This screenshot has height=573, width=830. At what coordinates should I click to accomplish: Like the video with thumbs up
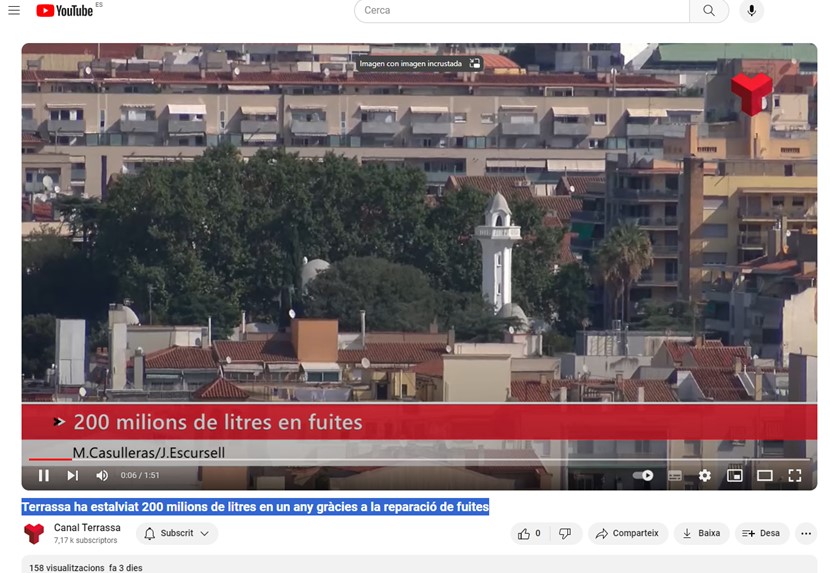click(x=530, y=533)
